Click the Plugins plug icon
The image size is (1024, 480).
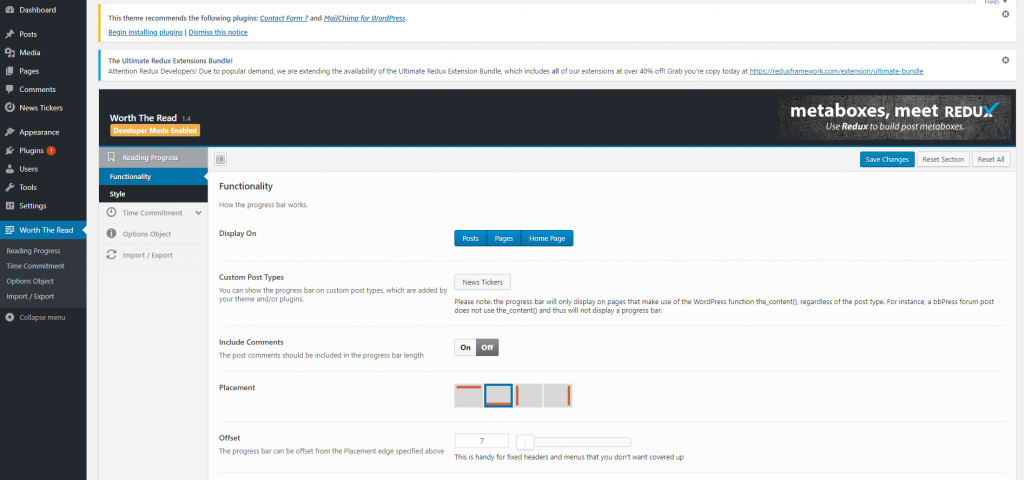[9, 151]
